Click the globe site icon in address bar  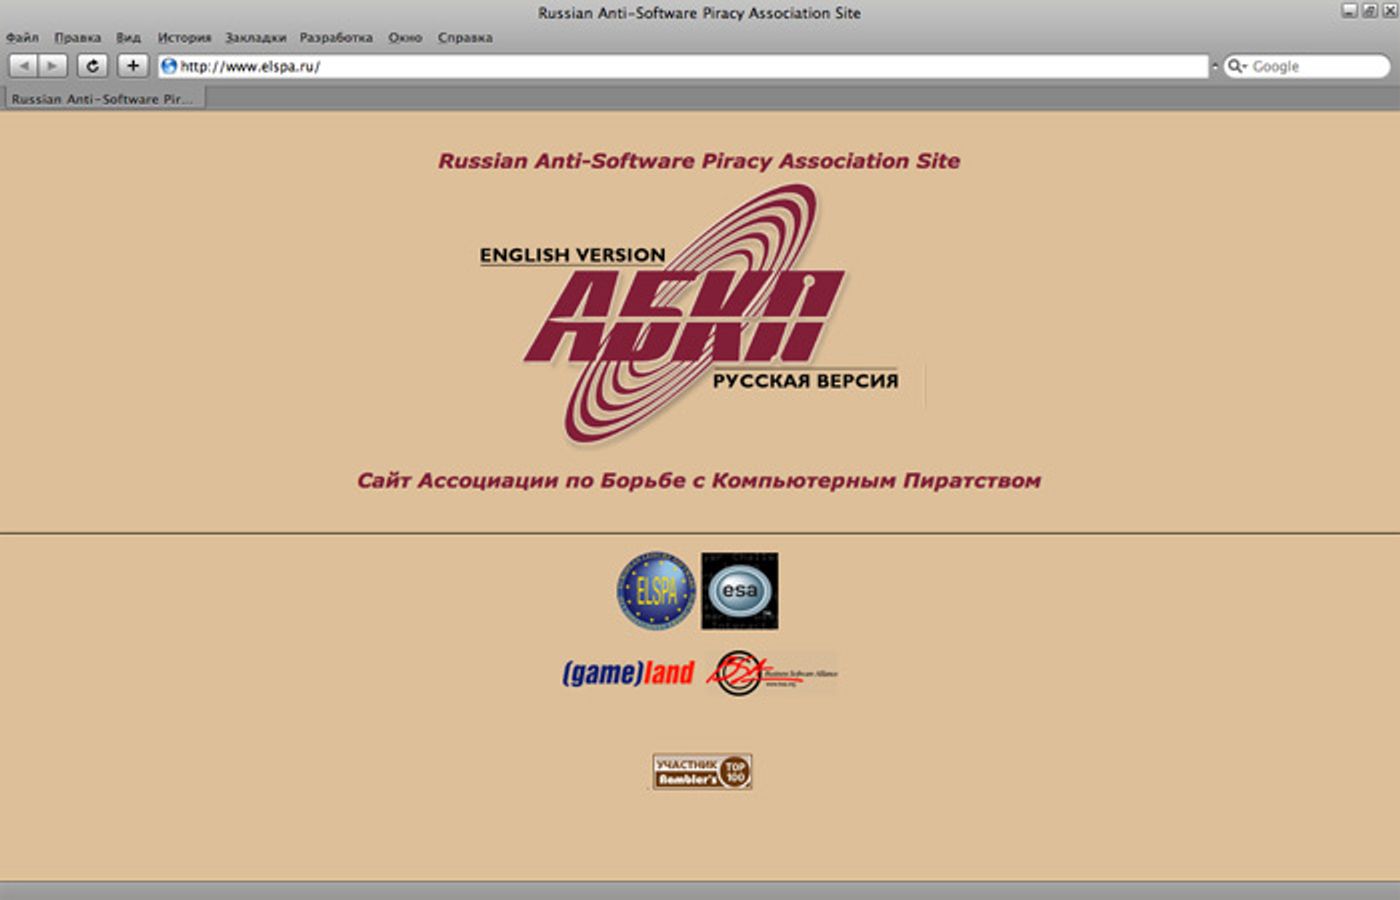pyautogui.click(x=169, y=66)
